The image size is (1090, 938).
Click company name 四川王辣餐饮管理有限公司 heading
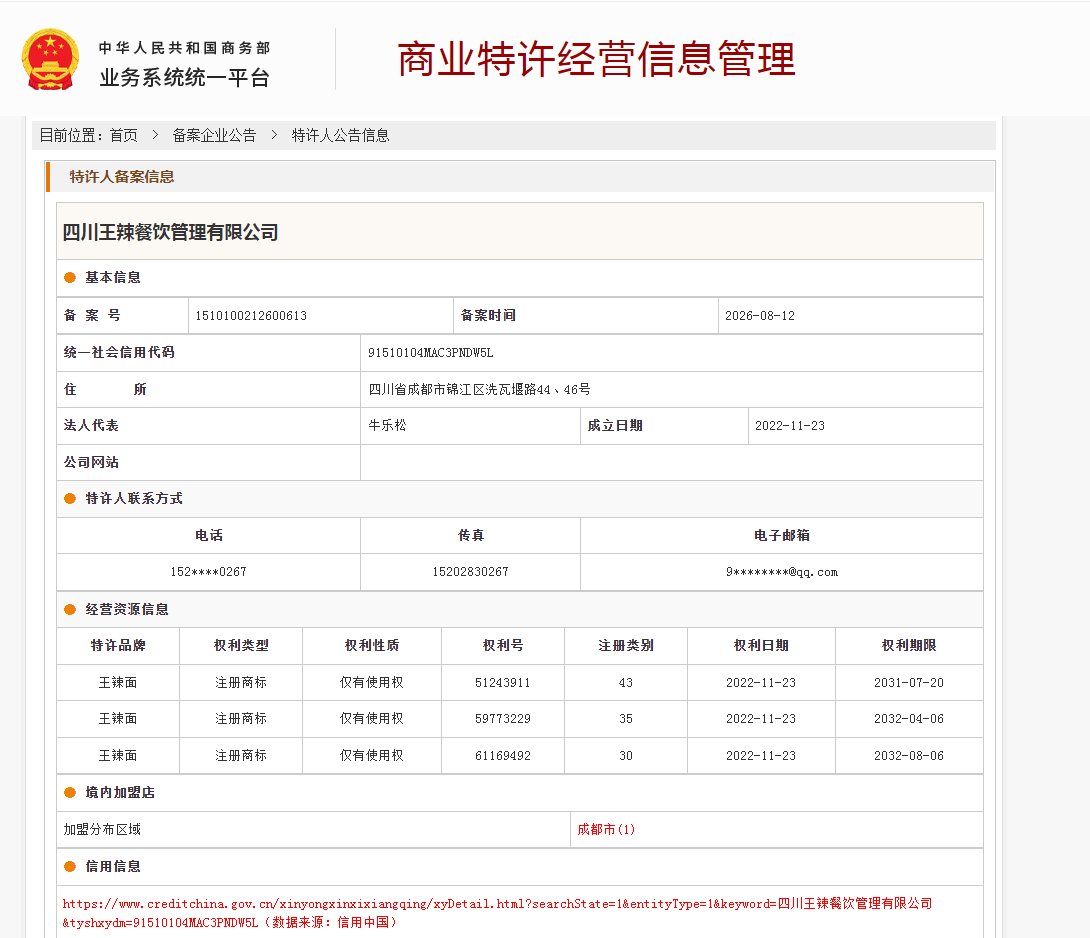pyautogui.click(x=170, y=232)
